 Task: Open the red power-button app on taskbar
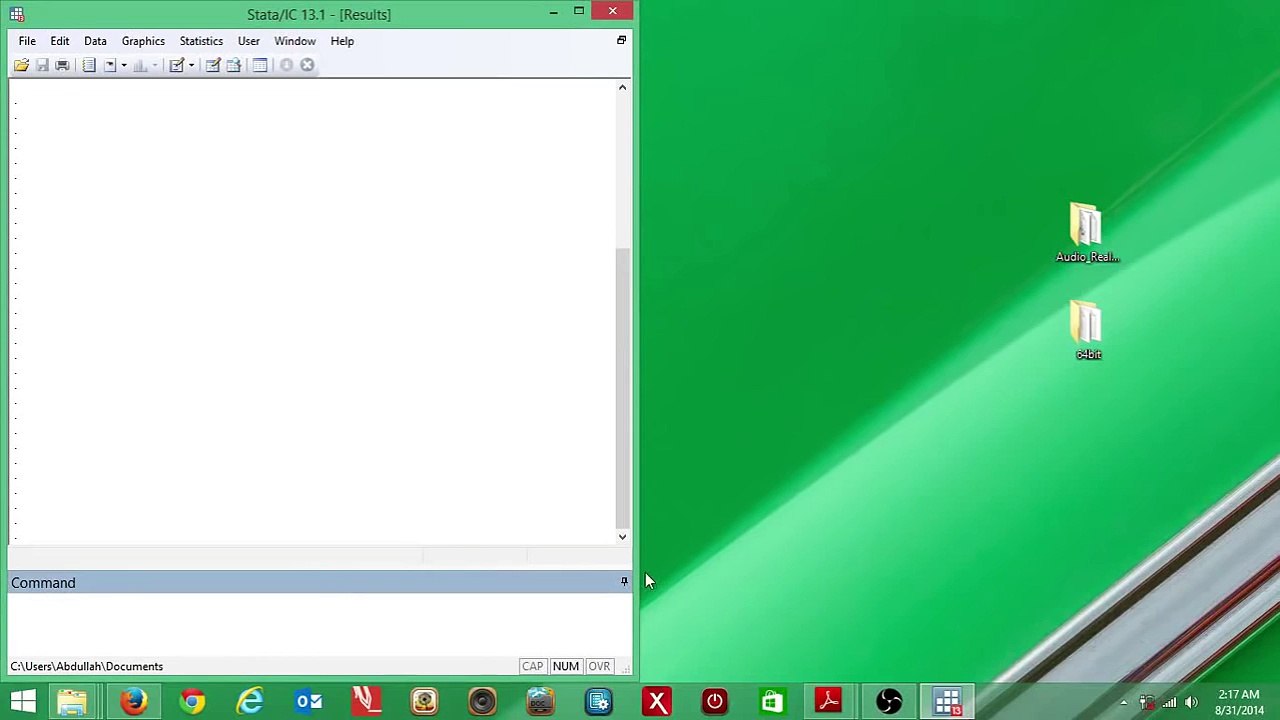coord(714,701)
